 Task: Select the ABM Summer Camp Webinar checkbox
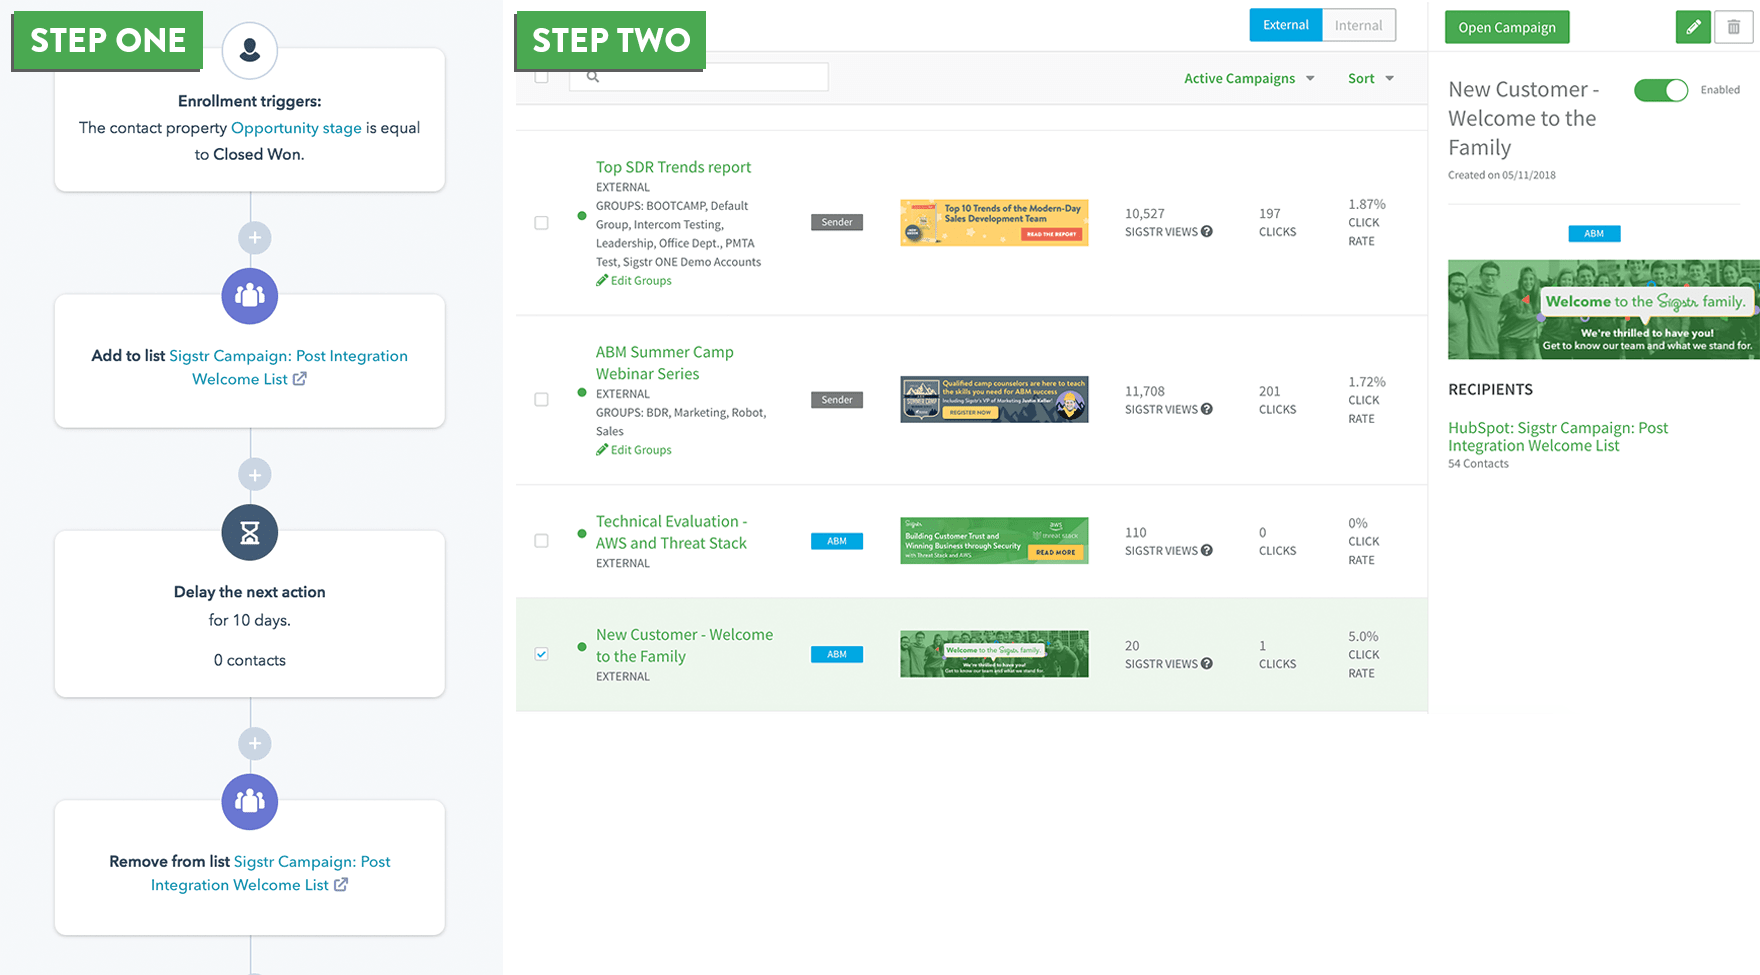[541, 400]
